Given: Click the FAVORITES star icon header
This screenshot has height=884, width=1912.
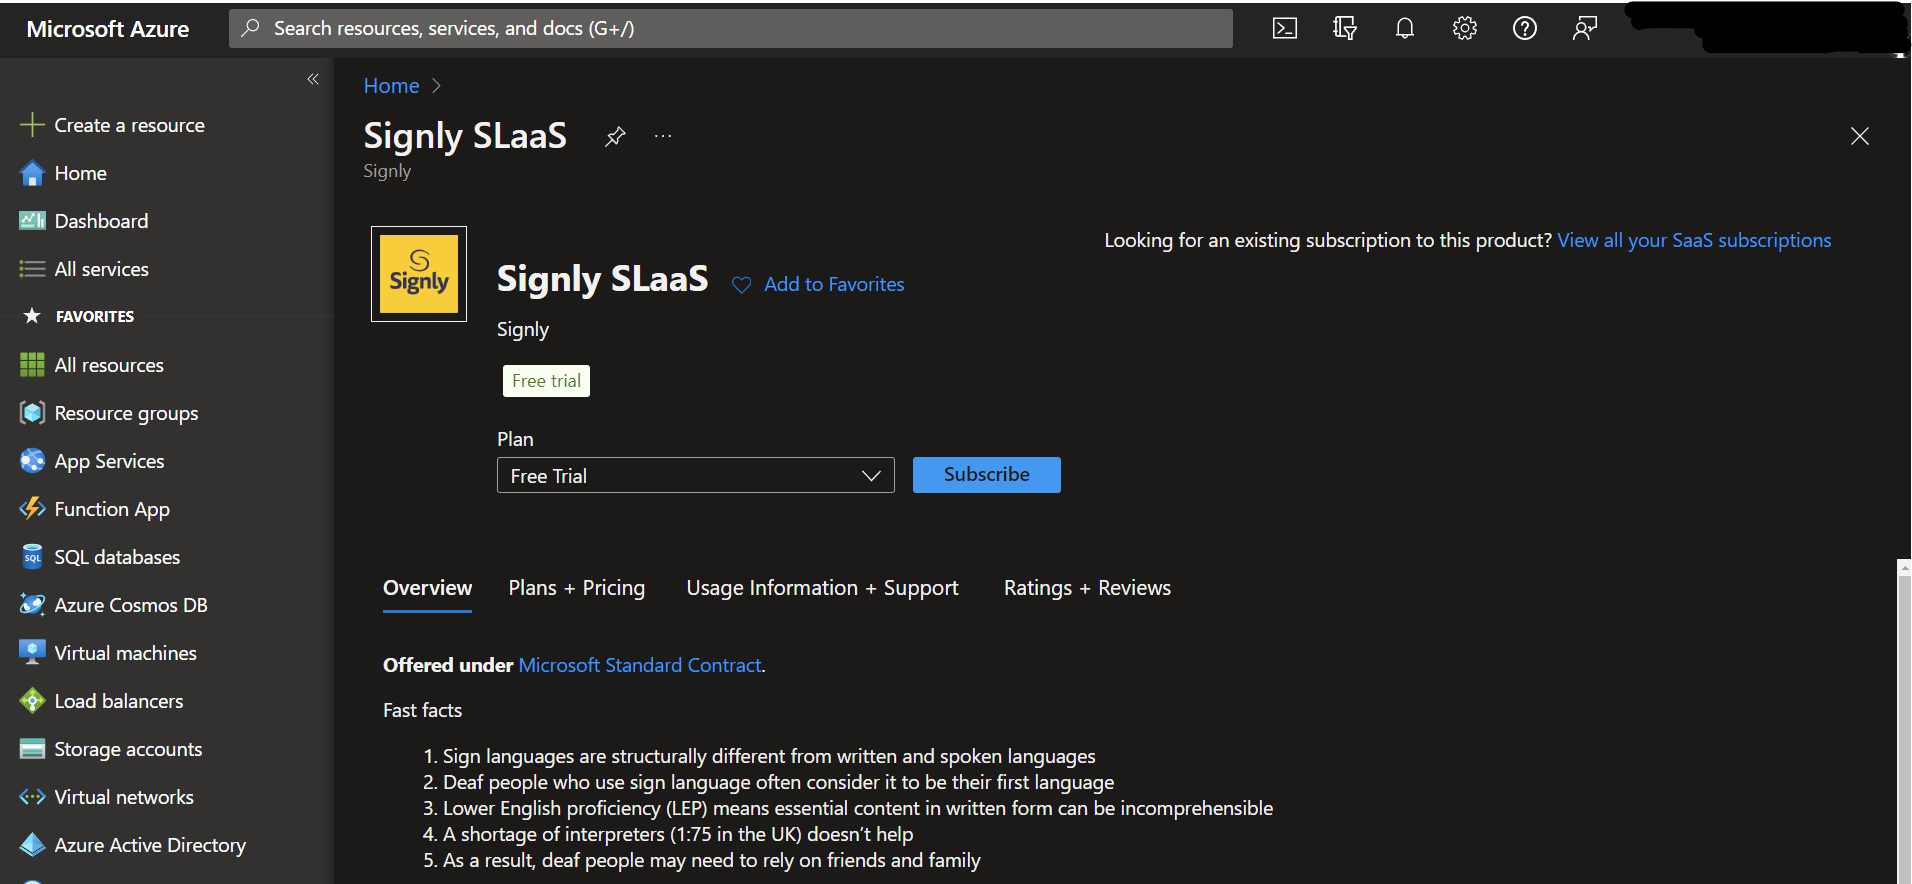Looking at the screenshot, I should point(32,316).
